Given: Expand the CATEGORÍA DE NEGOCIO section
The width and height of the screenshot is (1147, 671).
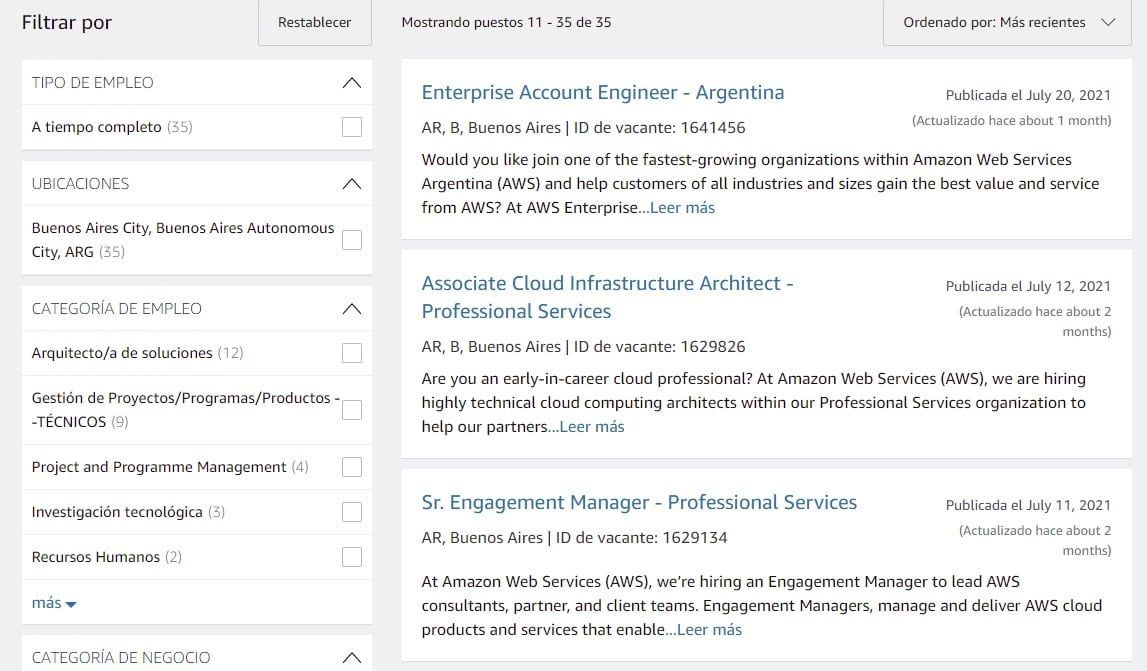Looking at the screenshot, I should [351, 657].
